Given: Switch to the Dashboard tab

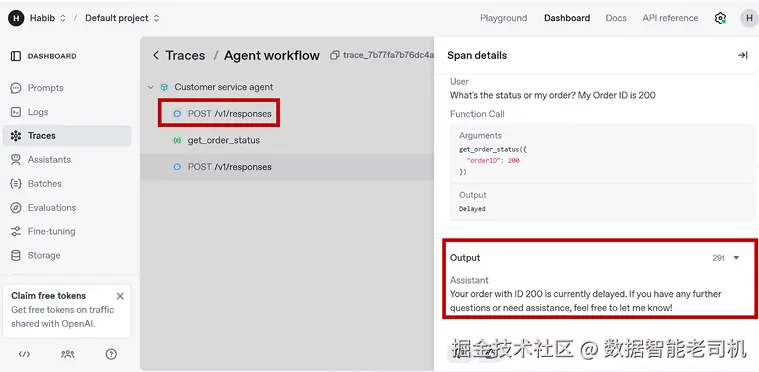Looking at the screenshot, I should (567, 18).
